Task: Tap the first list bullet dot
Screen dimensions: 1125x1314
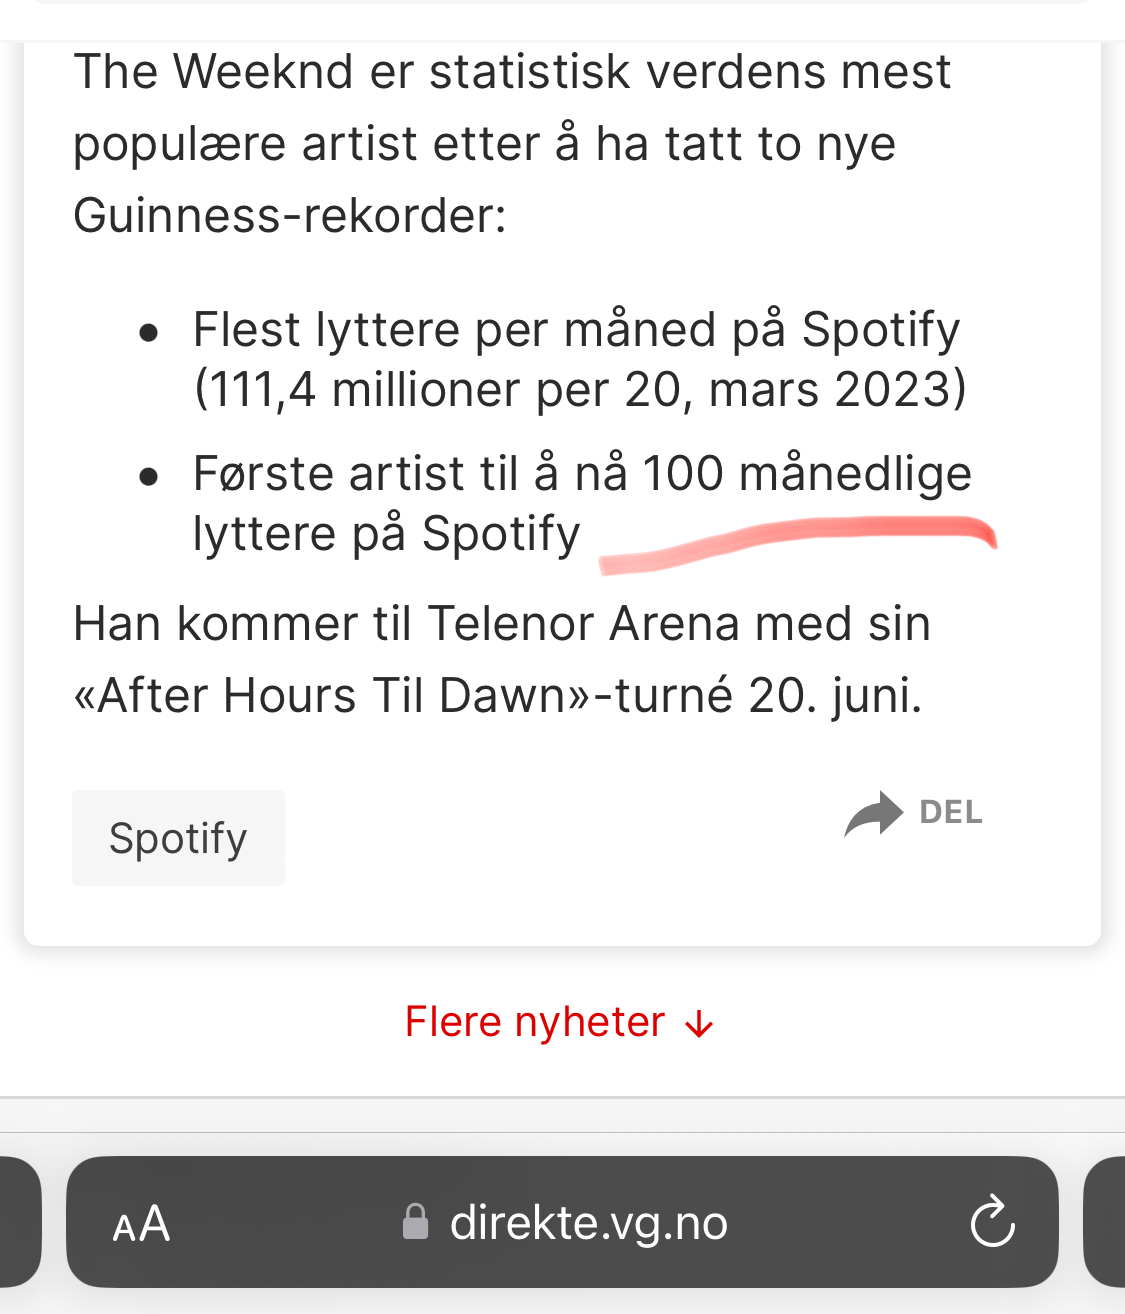Action: [x=150, y=332]
